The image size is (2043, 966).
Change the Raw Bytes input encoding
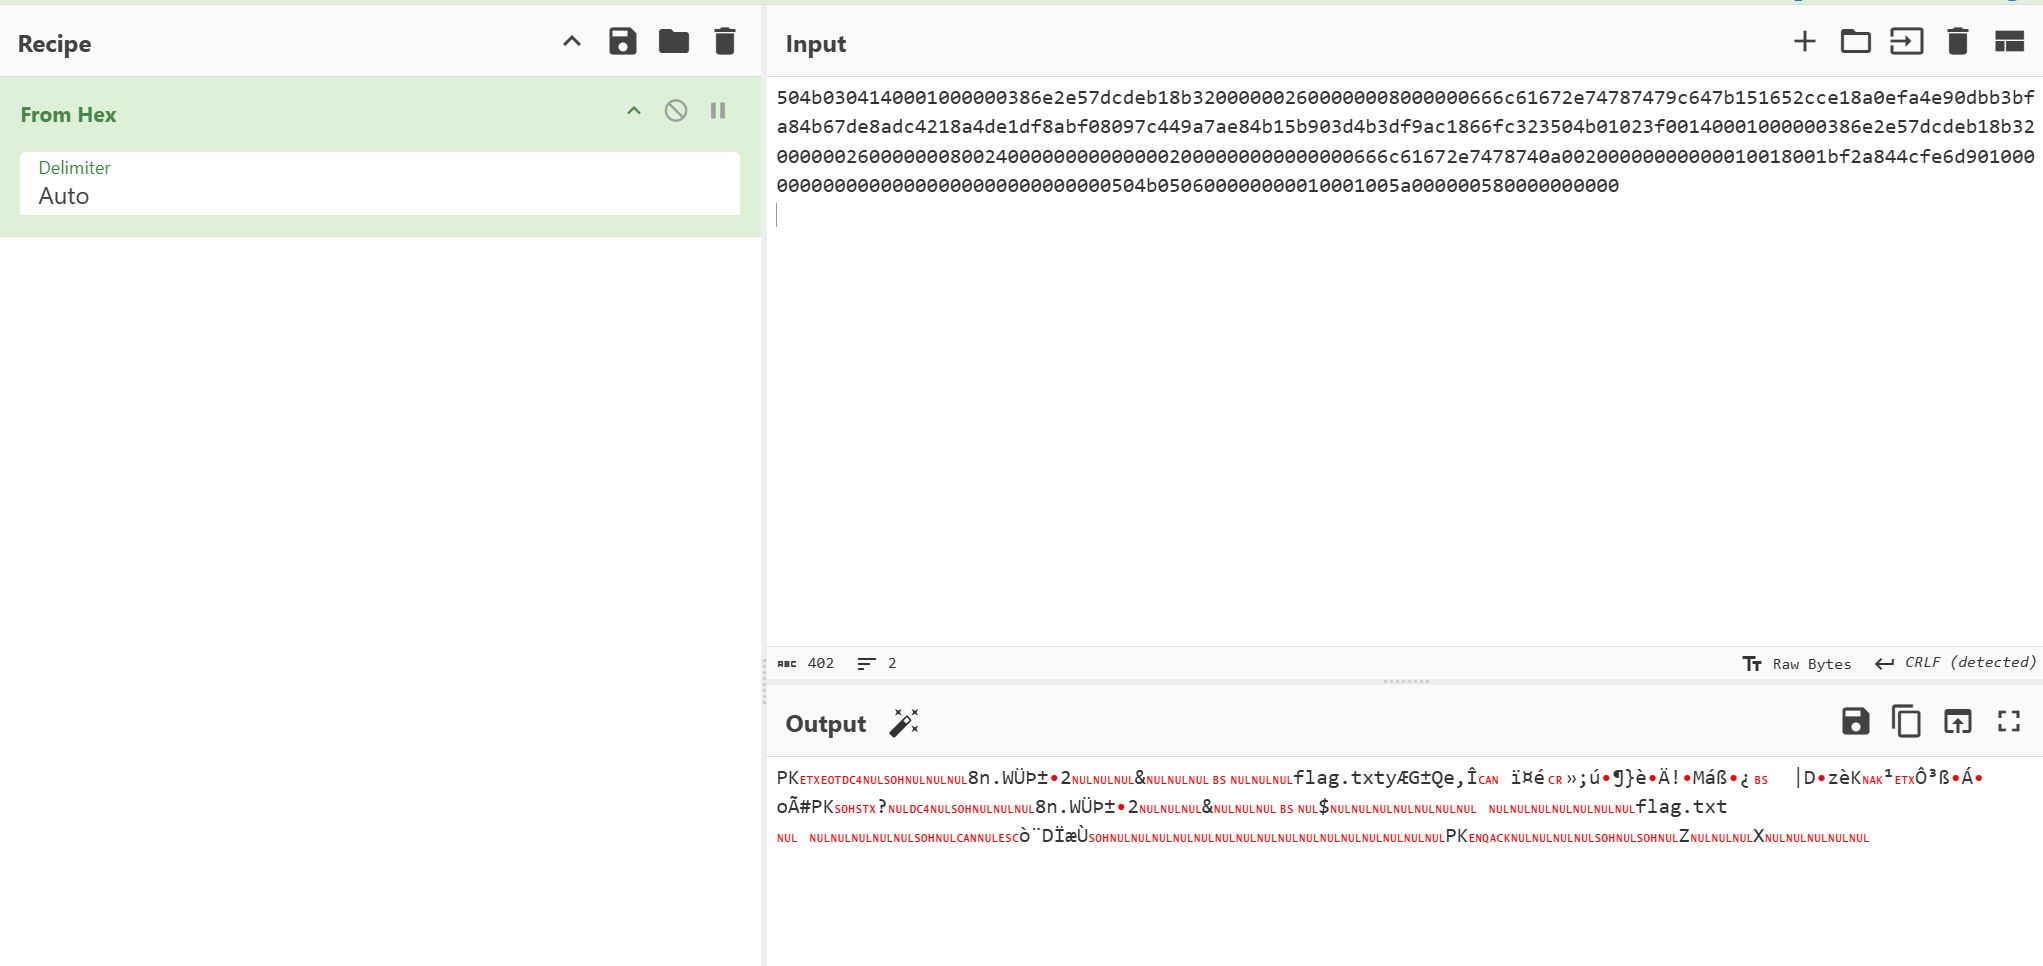point(1797,664)
